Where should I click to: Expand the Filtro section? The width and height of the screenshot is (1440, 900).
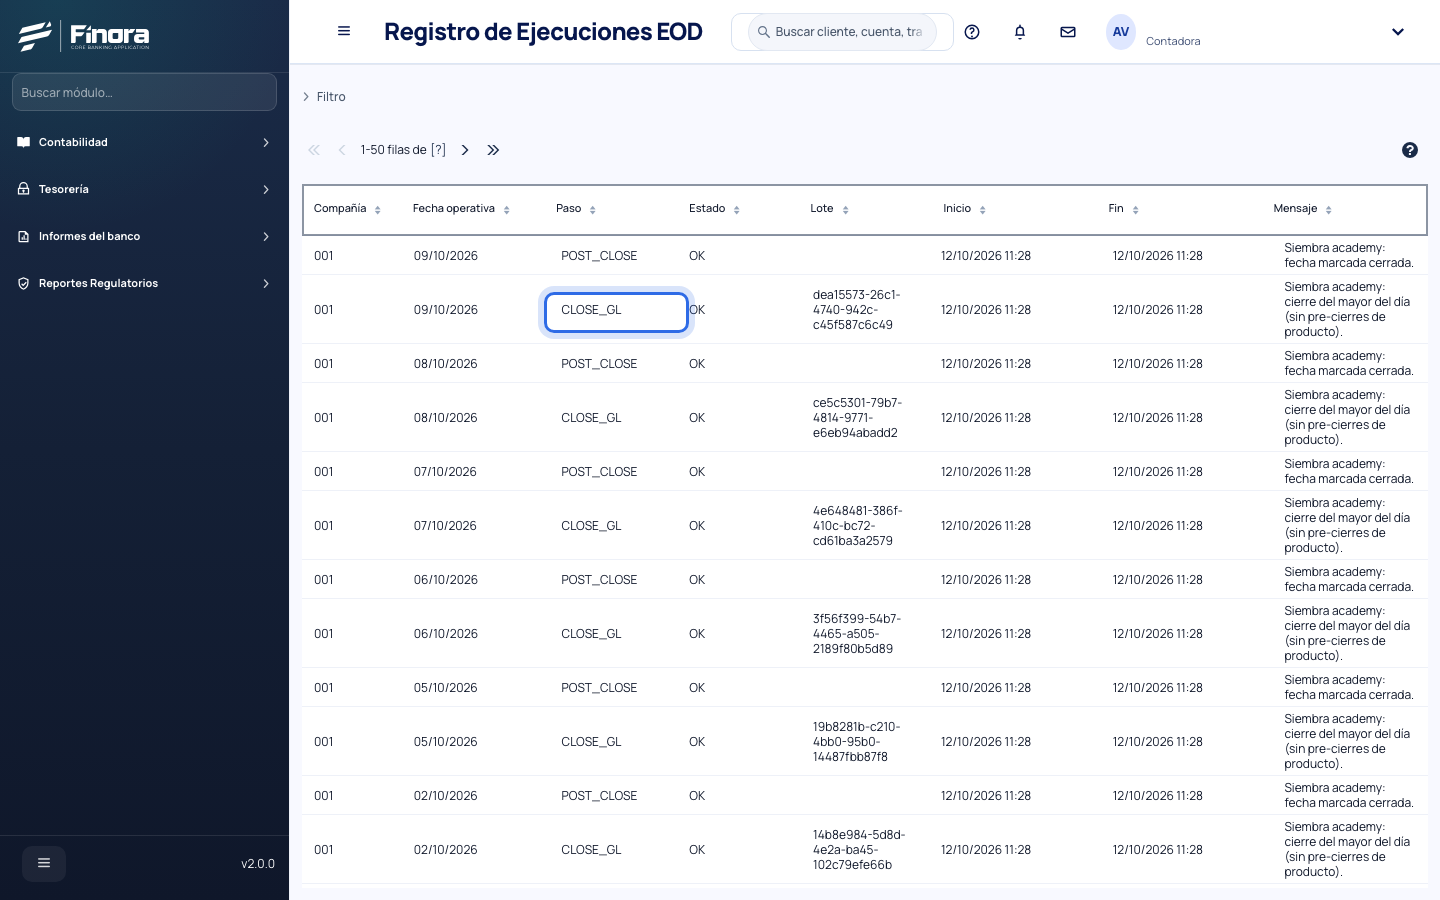(324, 97)
